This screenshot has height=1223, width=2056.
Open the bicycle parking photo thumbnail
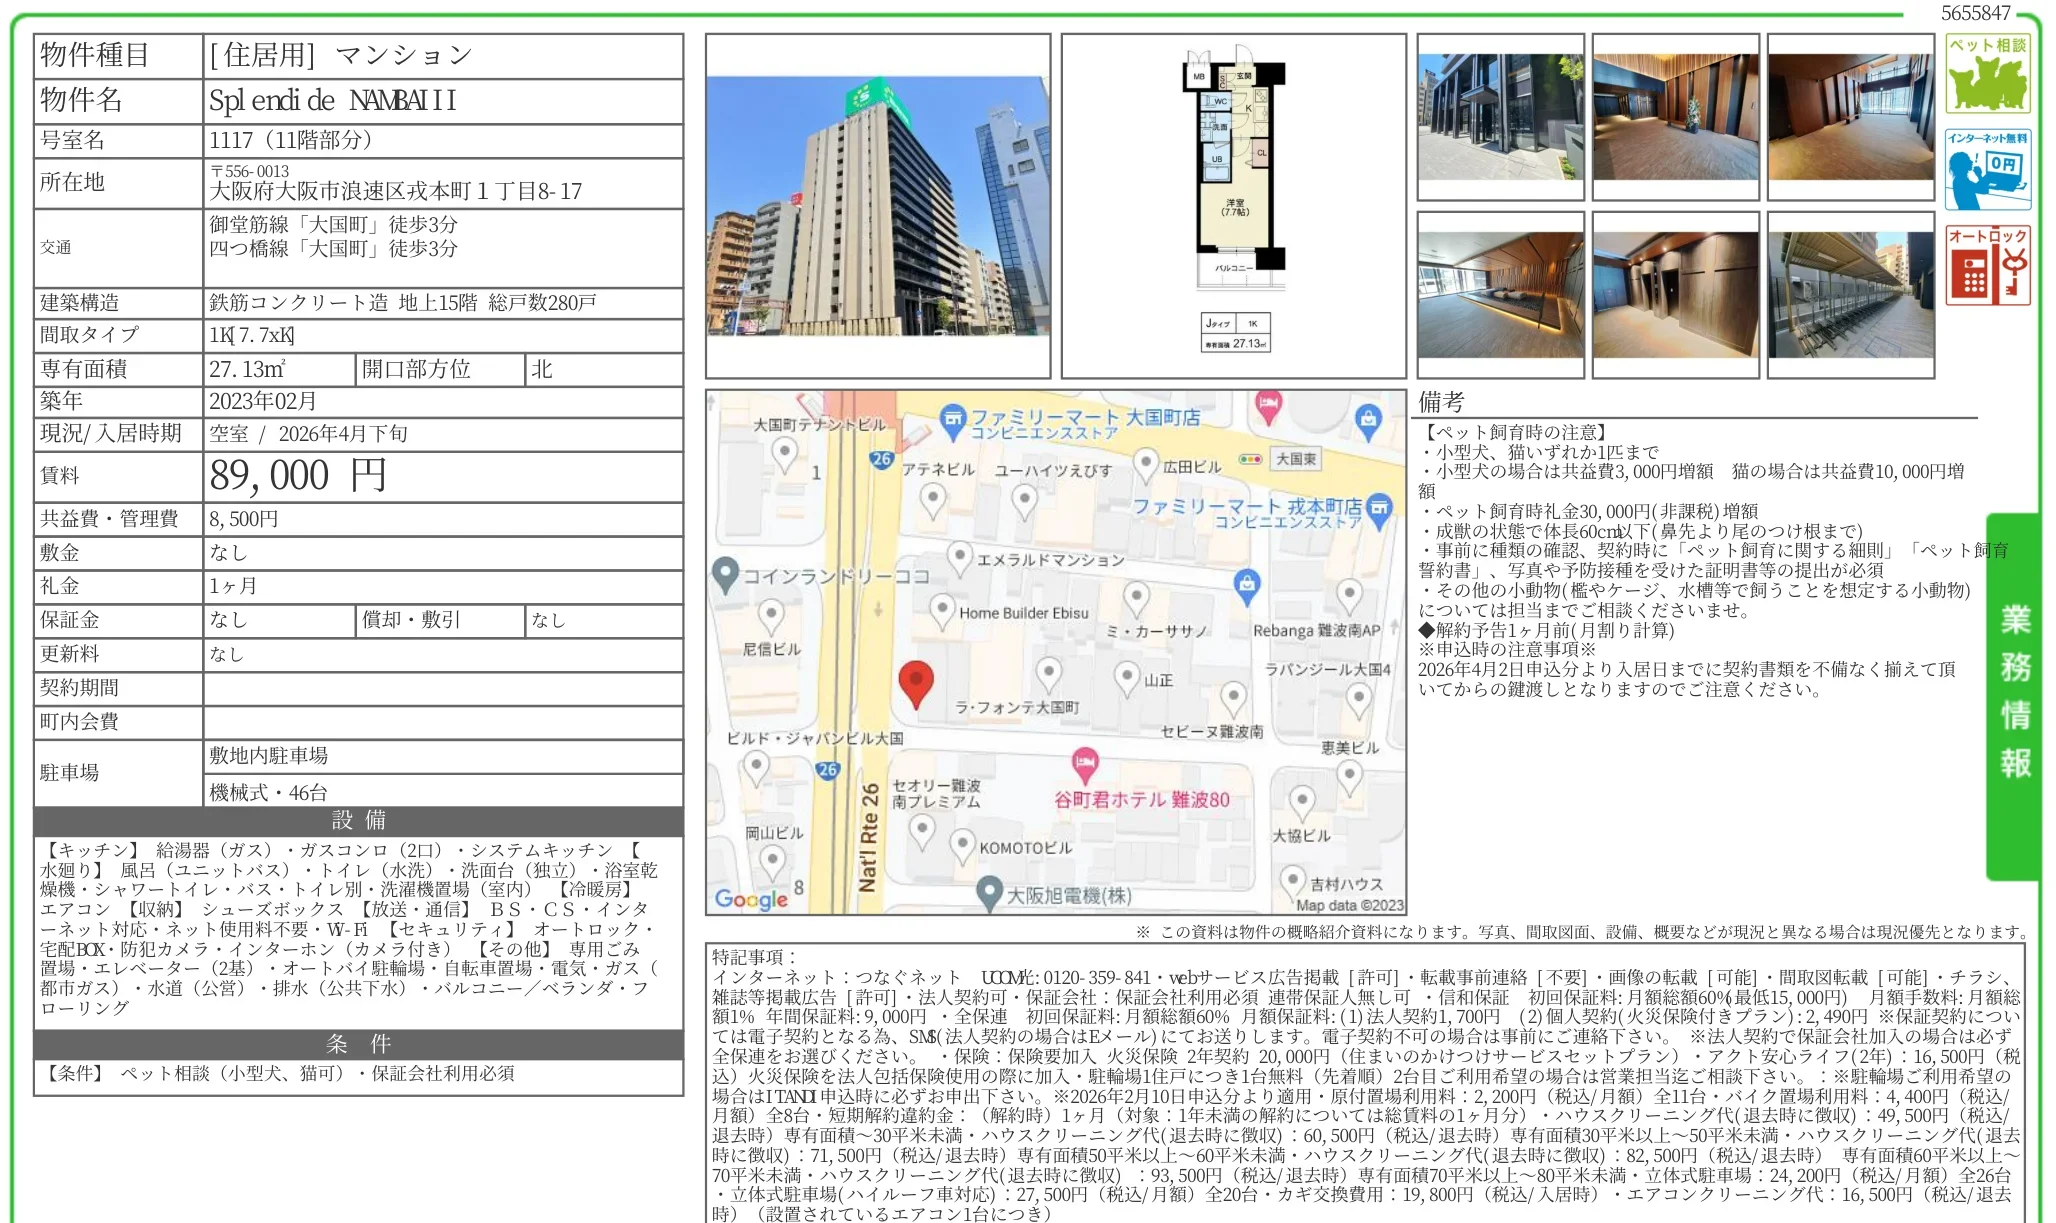click(1850, 295)
